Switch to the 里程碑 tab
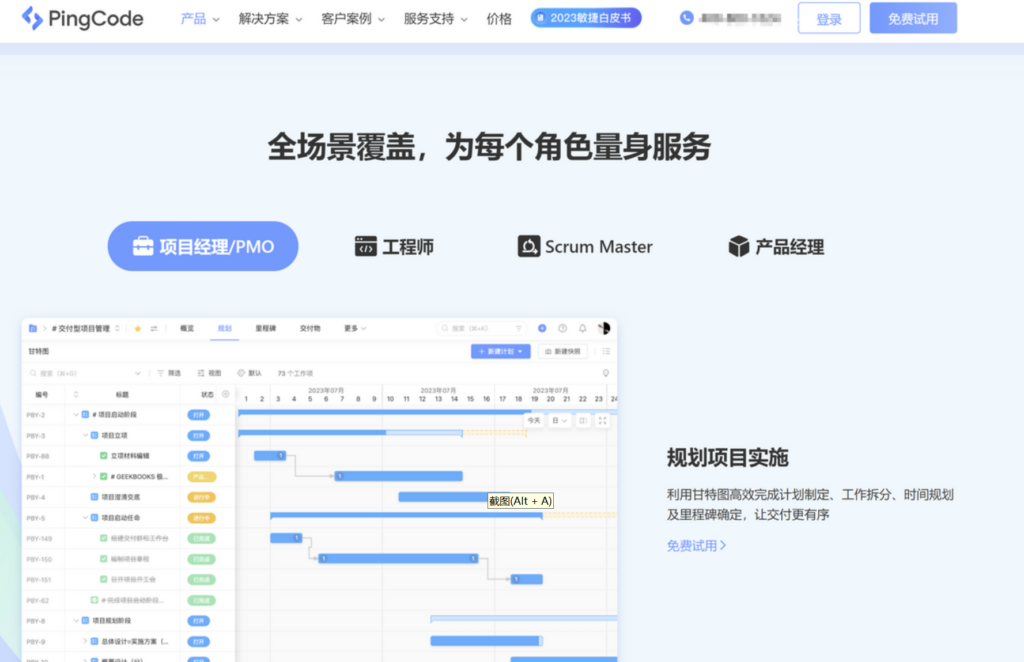 (264, 326)
